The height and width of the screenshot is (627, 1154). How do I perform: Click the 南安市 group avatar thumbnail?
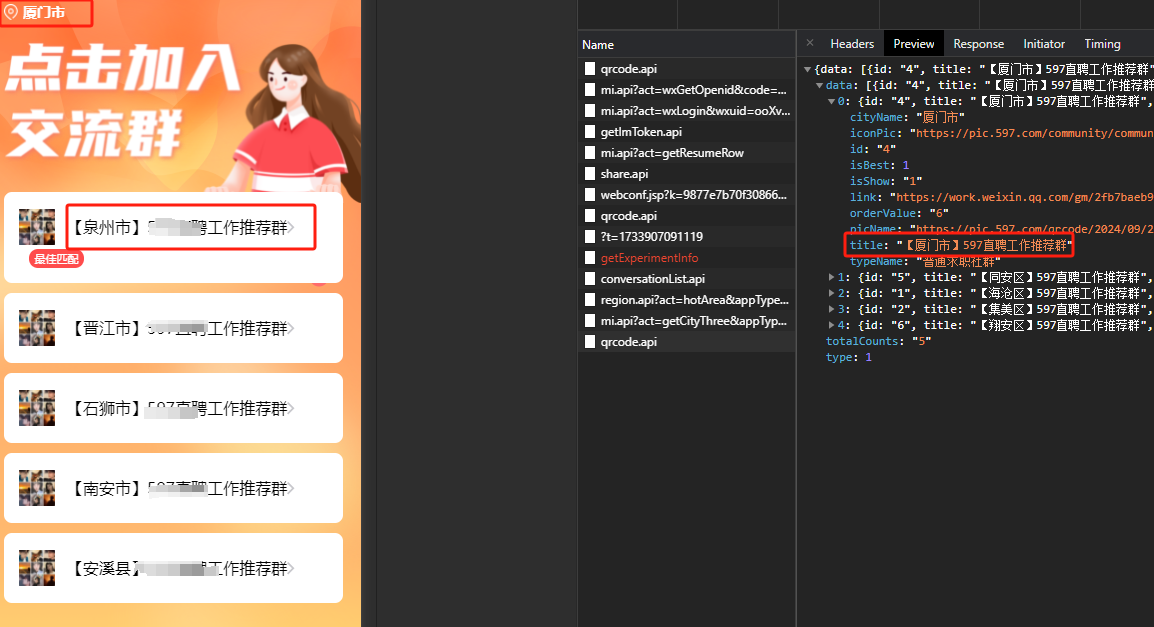click(x=37, y=488)
